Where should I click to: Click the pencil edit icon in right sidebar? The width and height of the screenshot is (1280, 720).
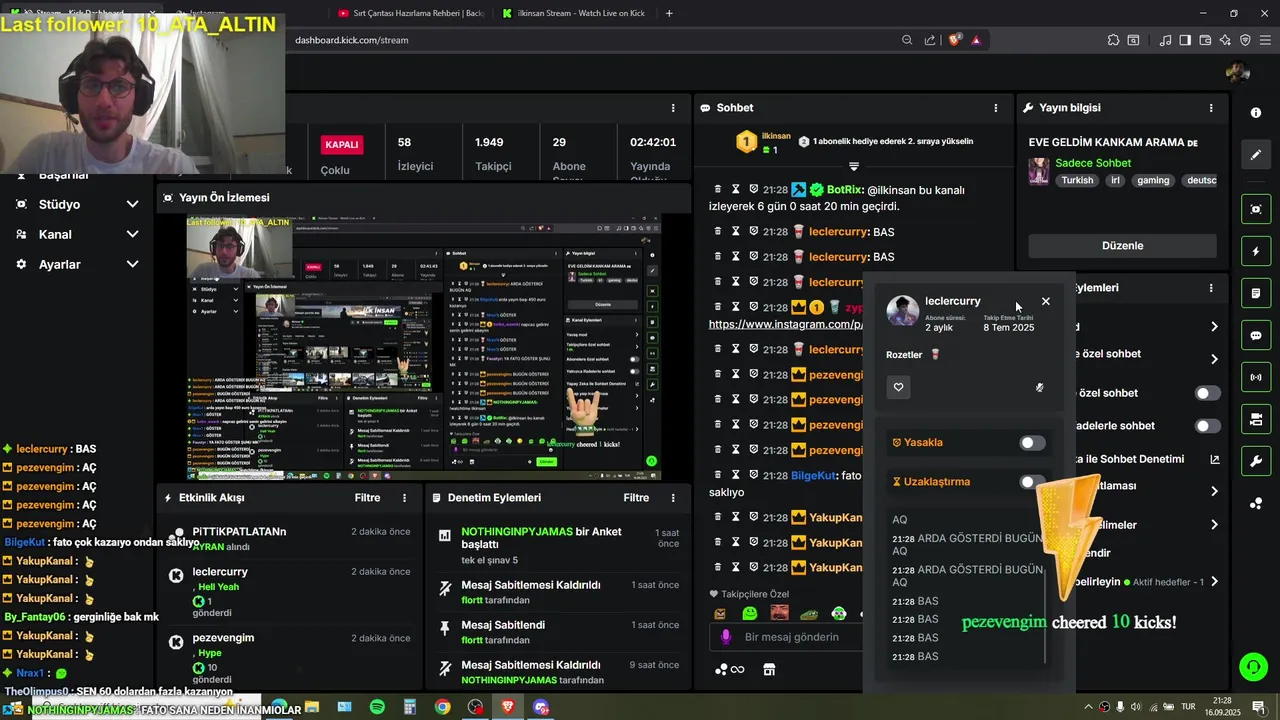(1256, 155)
